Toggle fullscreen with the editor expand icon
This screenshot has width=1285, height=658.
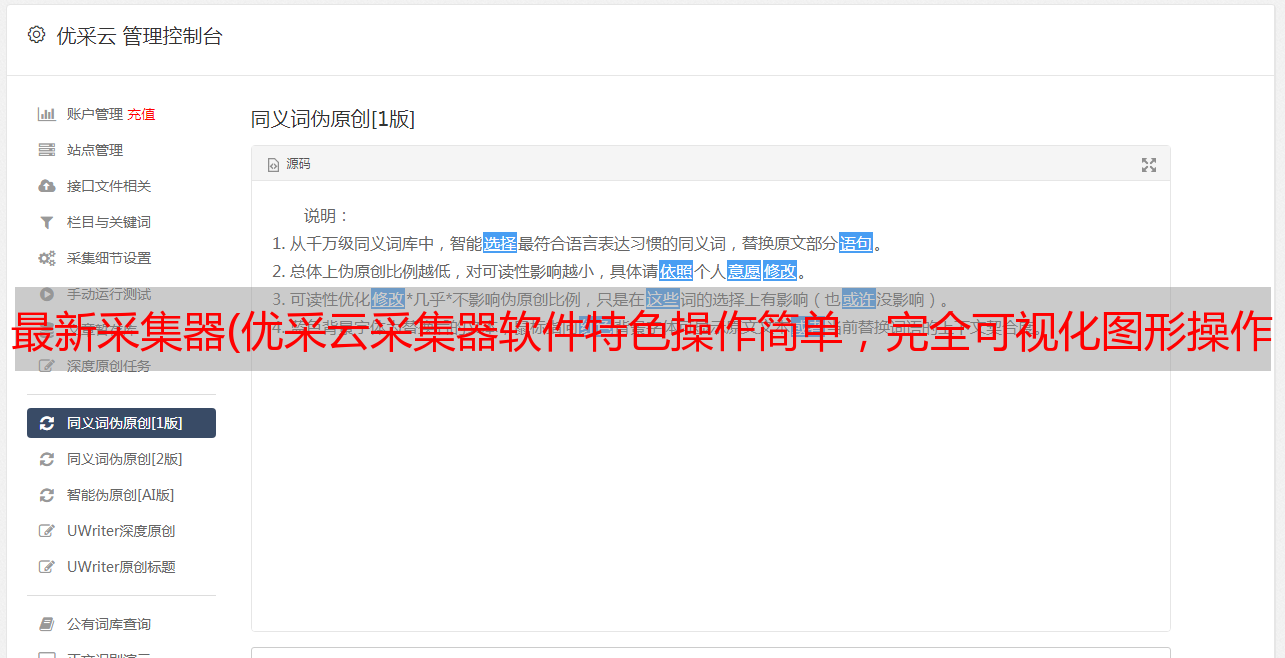[x=1149, y=165]
